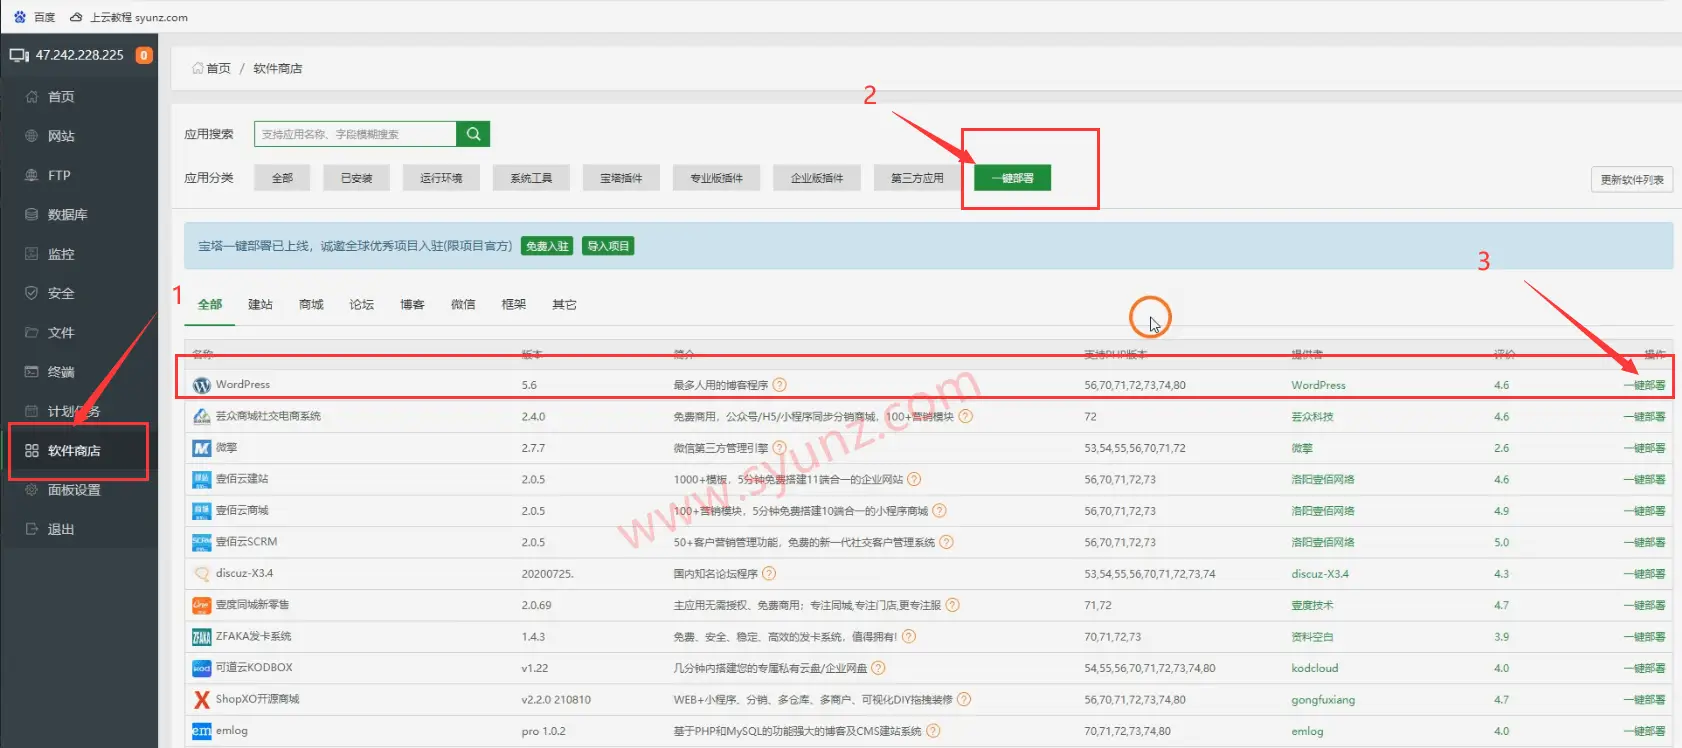This screenshot has width=1682, height=748.
Task: Open the 数据库 sidebar database icon
Action: [x=32, y=214]
